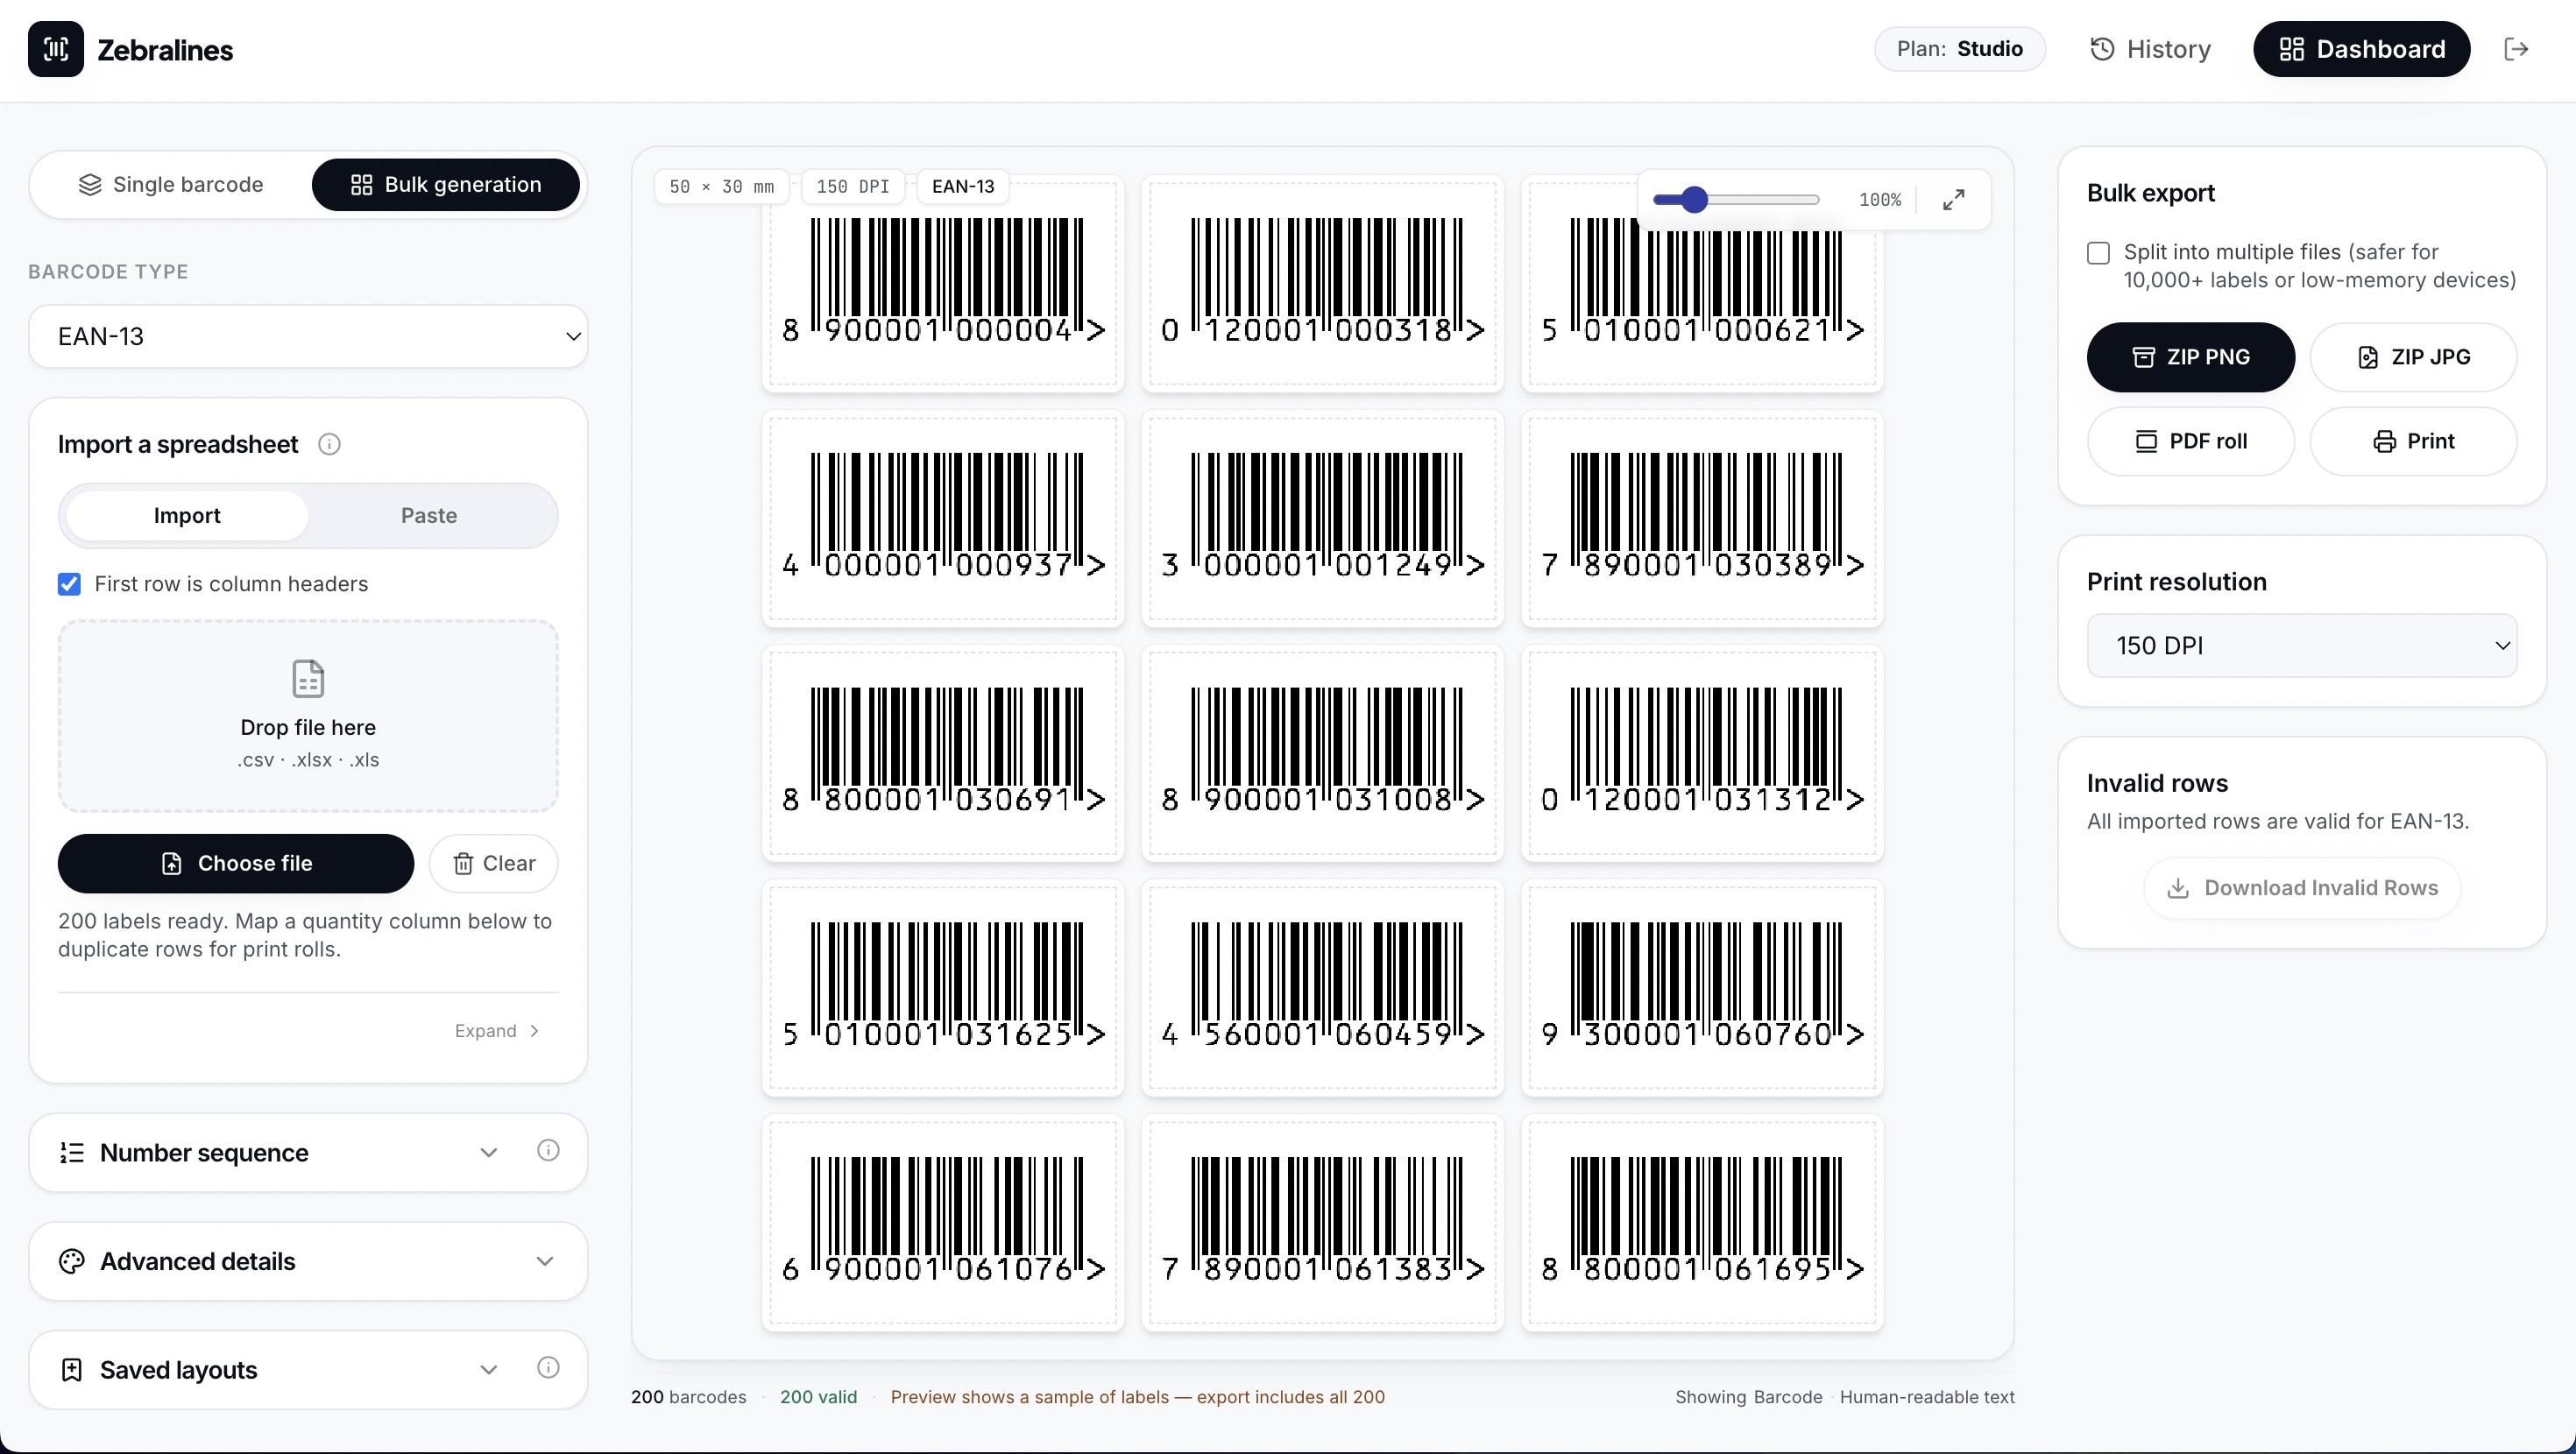Click the Clear button

point(494,863)
